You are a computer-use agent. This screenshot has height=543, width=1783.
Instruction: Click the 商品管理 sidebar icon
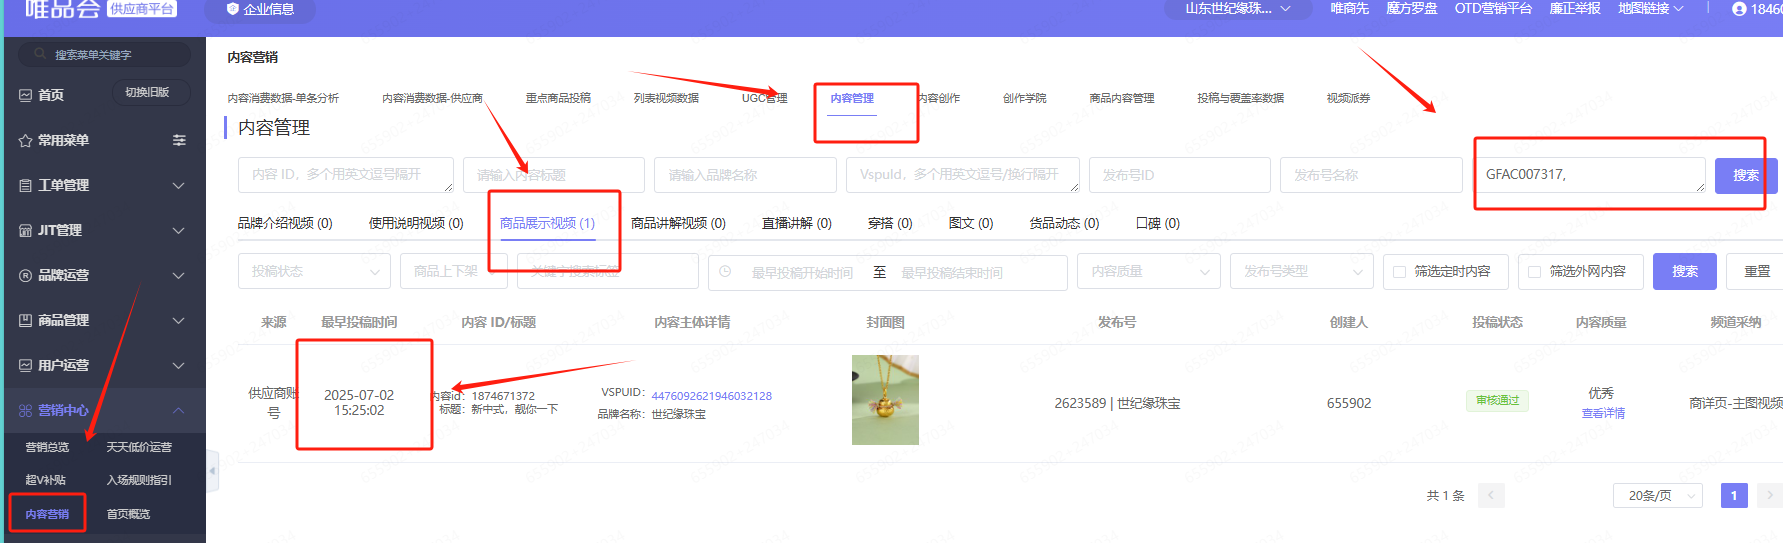[26, 320]
